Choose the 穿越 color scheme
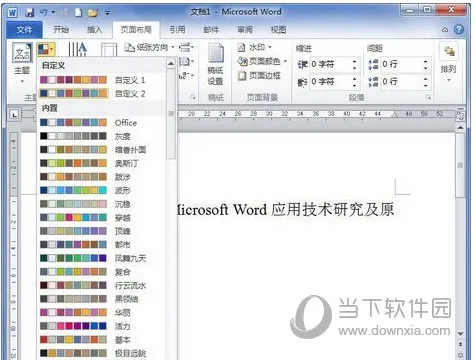The height and width of the screenshot is (360, 475). tap(101, 218)
